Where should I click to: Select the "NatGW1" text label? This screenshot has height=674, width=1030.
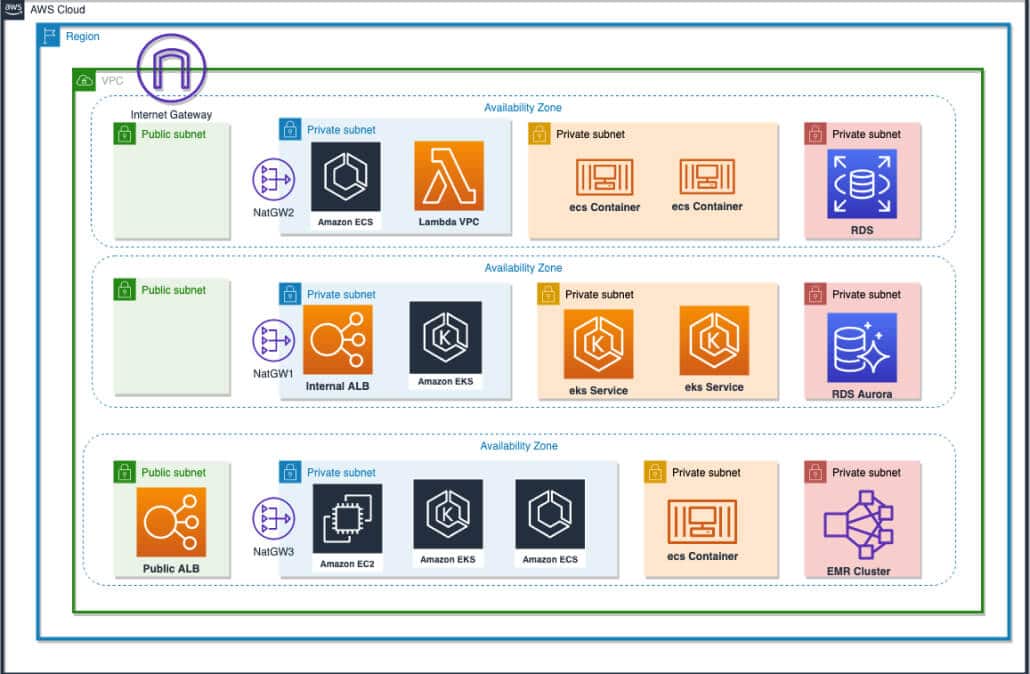274,374
